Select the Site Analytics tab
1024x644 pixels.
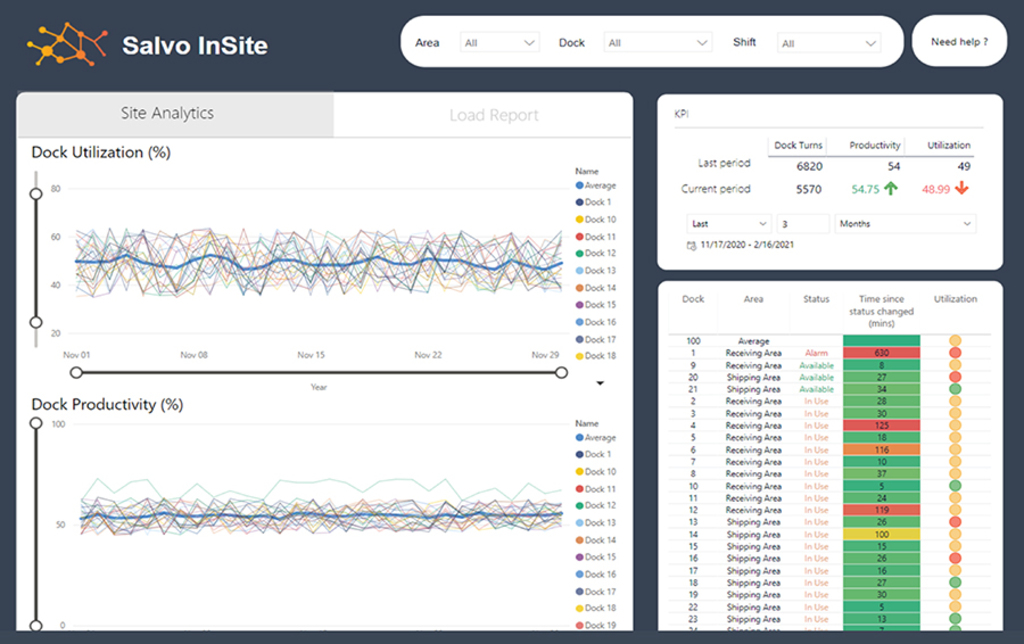(167, 114)
